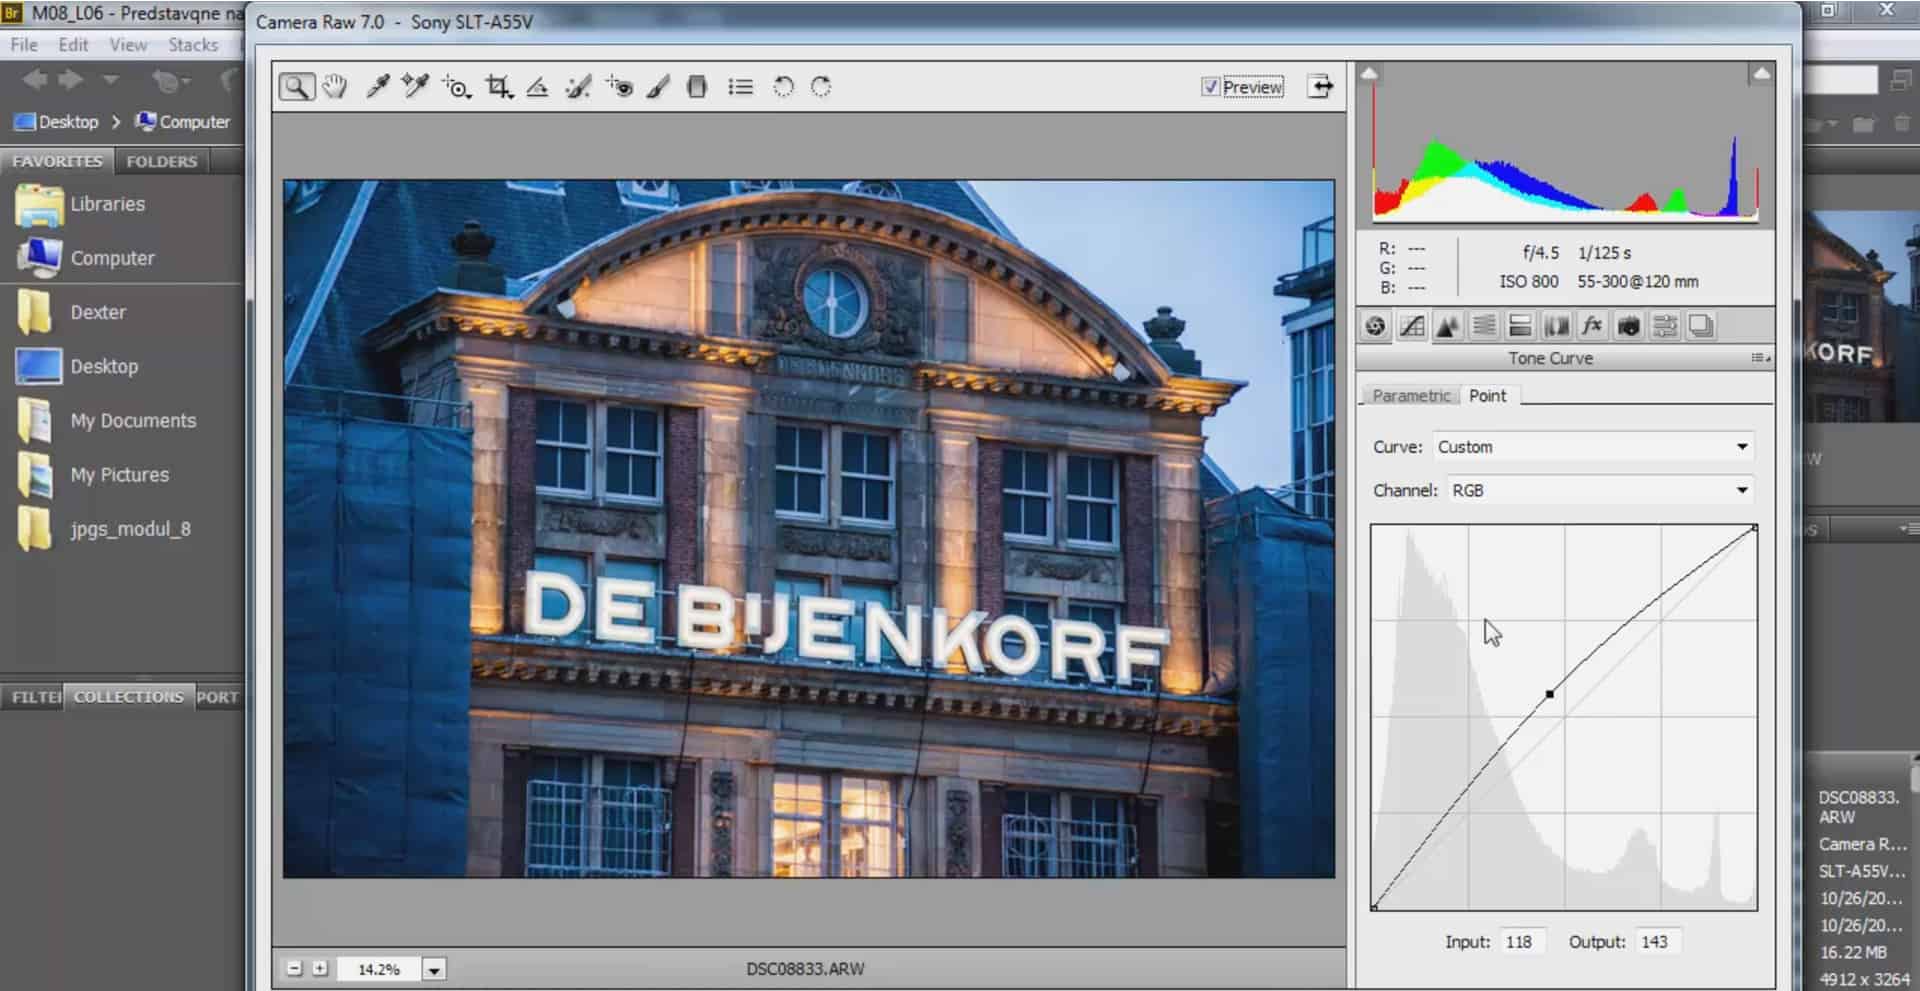
Task: Toggle shadow clipping warning in histogram
Action: (1369, 73)
